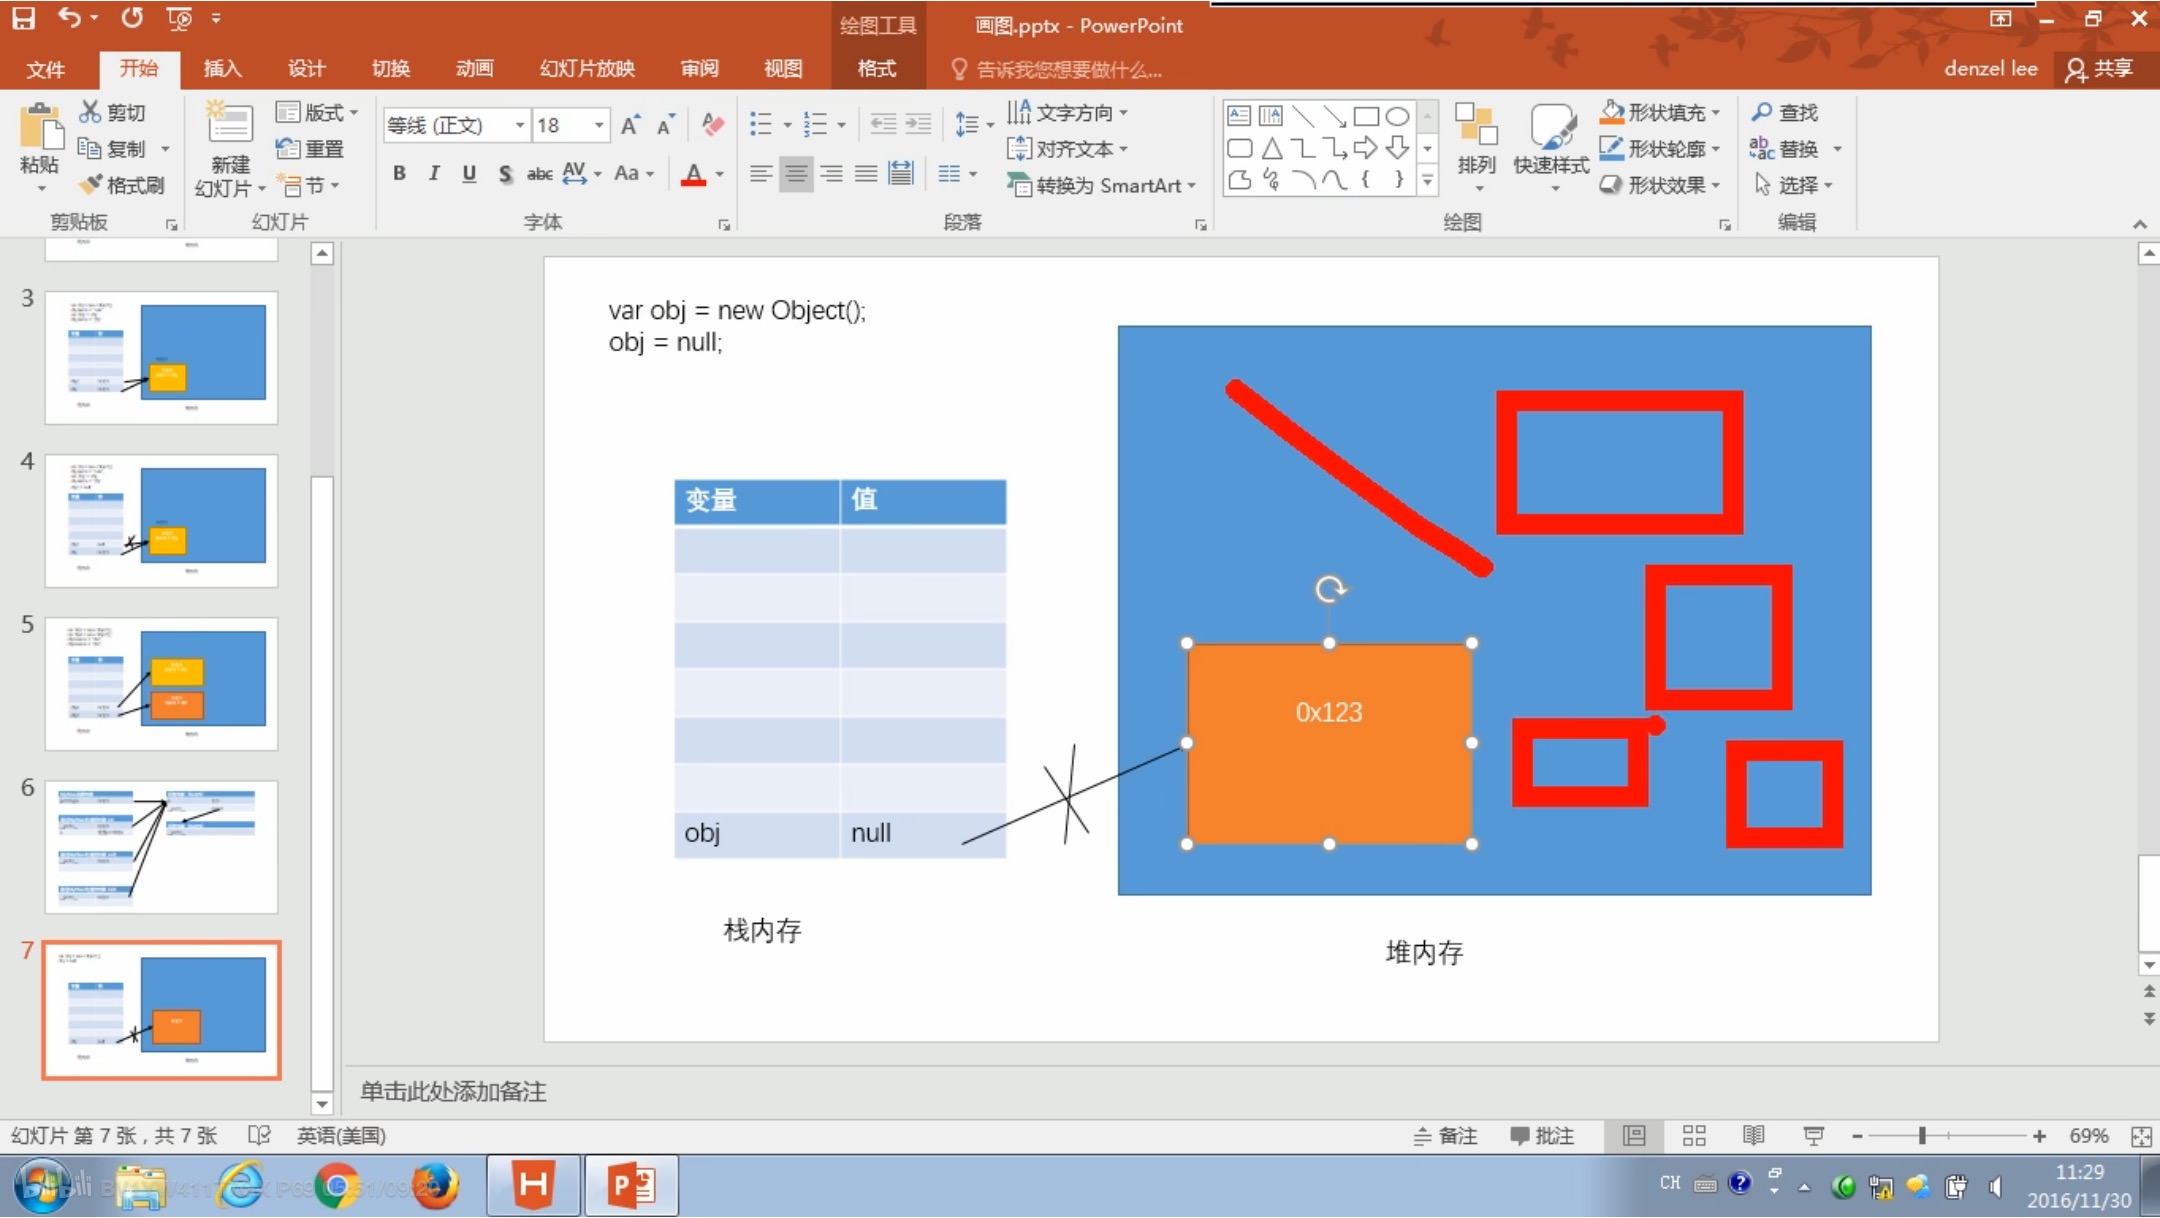The image size is (2160, 1218).
Task: Open the drawing tools Format (格式) tab
Action: tap(876, 69)
